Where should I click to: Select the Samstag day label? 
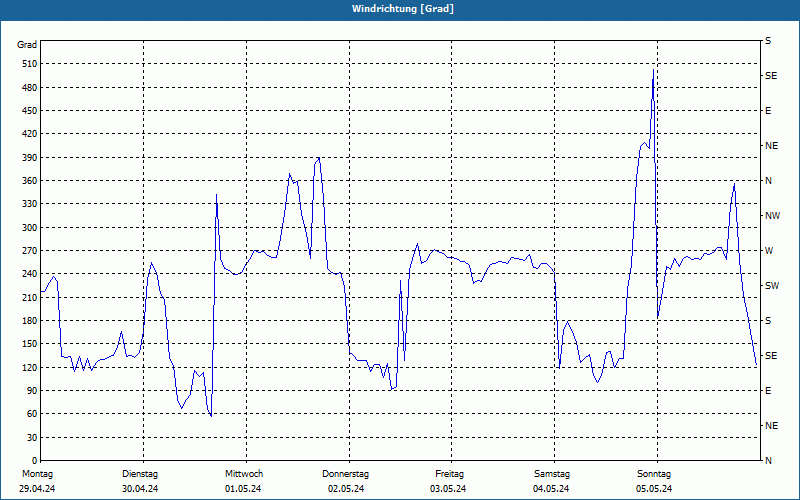pyautogui.click(x=552, y=474)
